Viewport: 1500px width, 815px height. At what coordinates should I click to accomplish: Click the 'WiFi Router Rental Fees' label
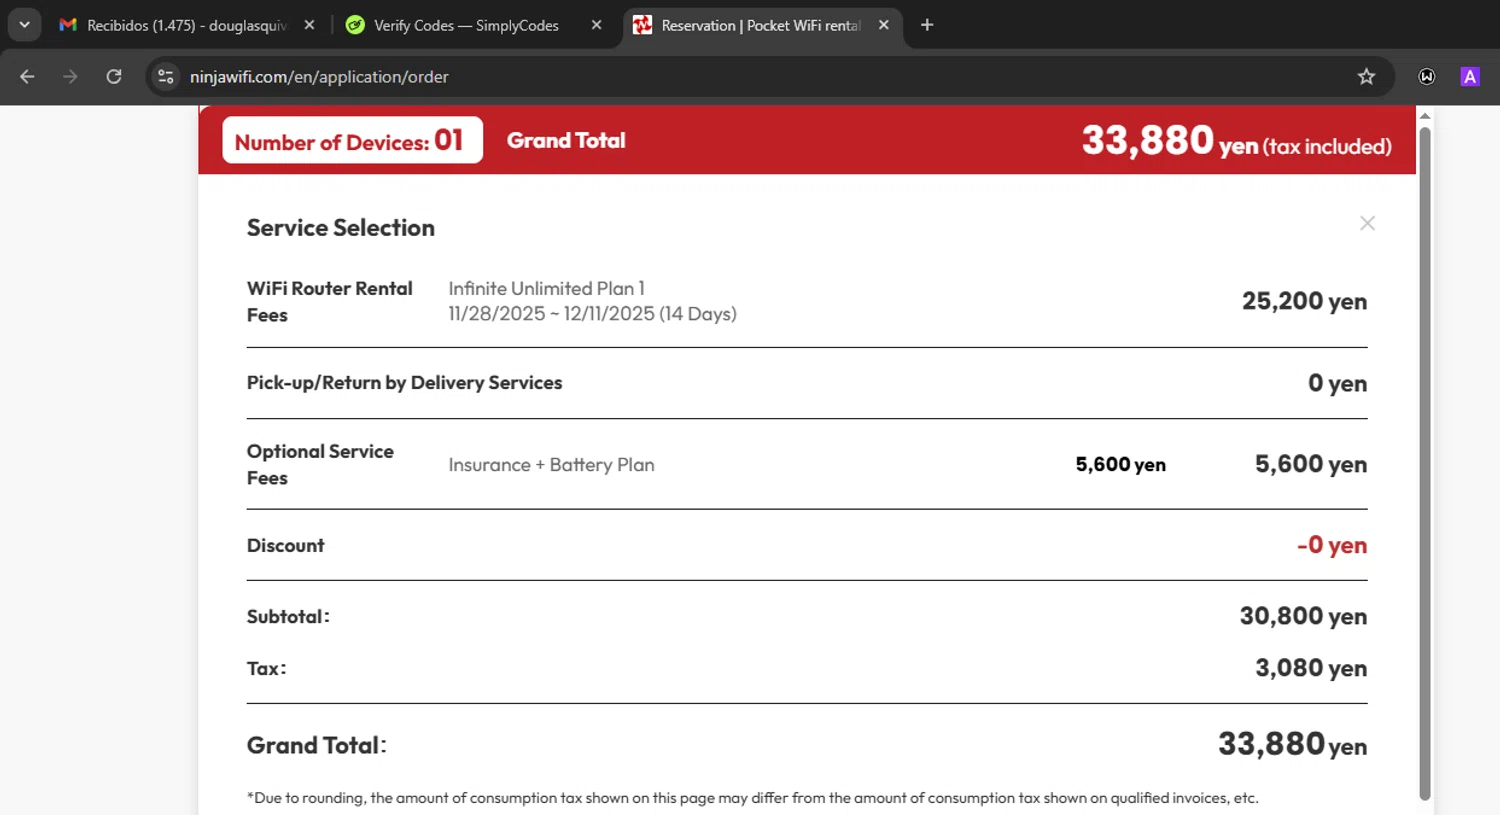pos(330,301)
